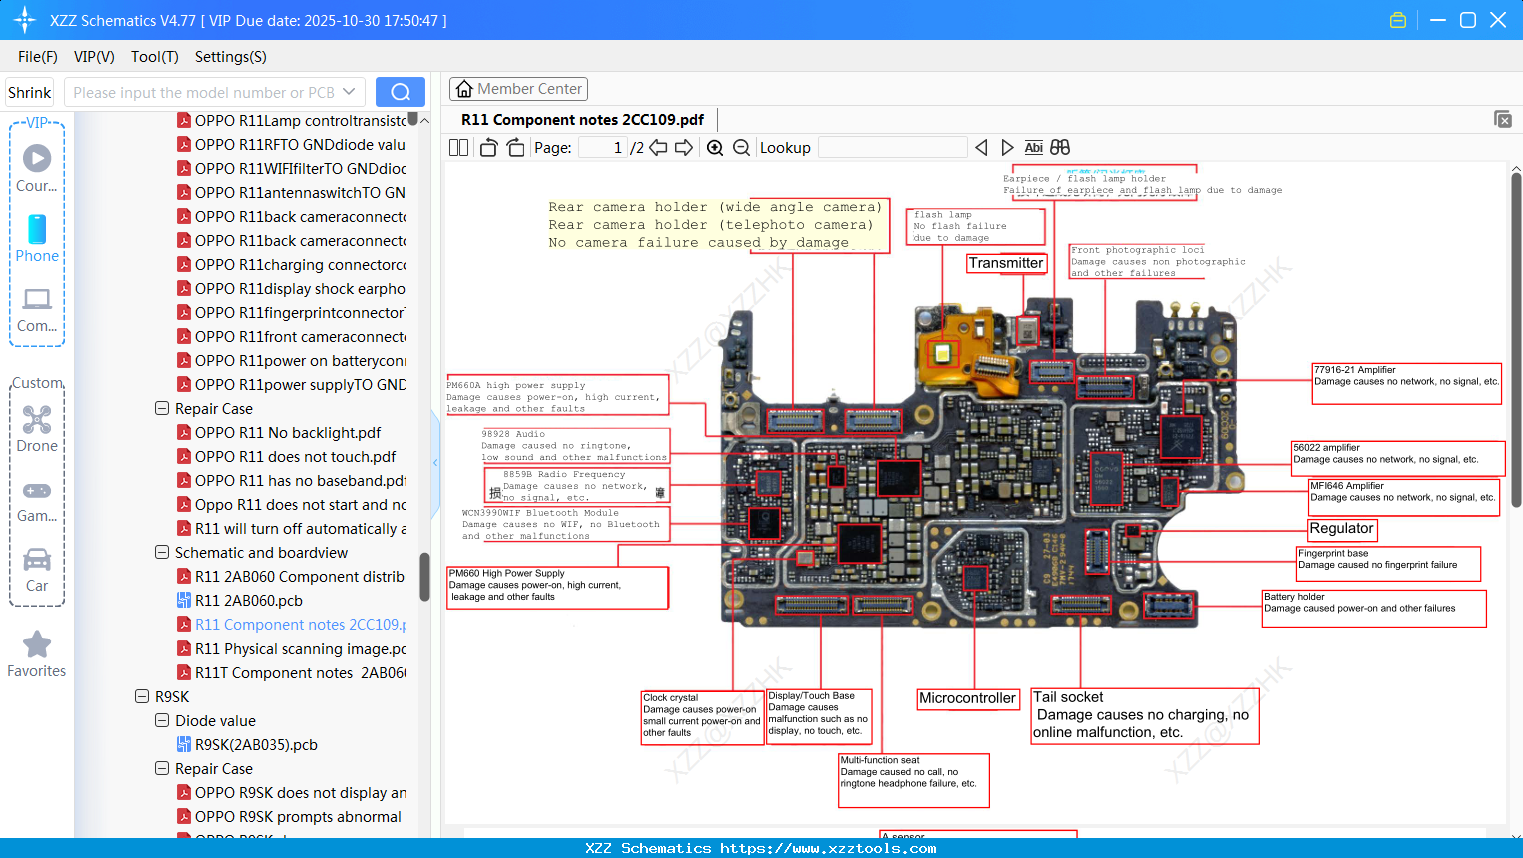Go to the next page with the arrow icon
This screenshot has width=1523, height=858.
coord(683,147)
